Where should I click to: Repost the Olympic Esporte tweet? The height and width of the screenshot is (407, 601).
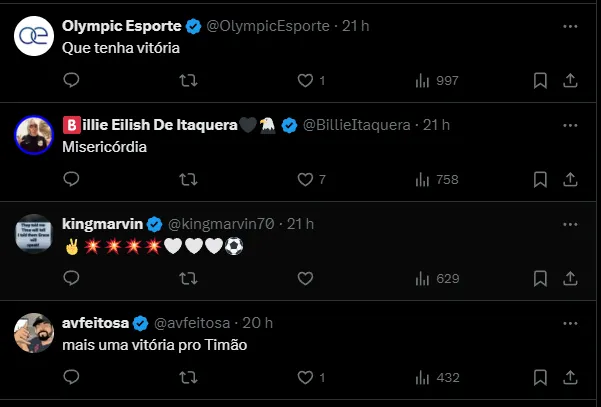point(187,80)
